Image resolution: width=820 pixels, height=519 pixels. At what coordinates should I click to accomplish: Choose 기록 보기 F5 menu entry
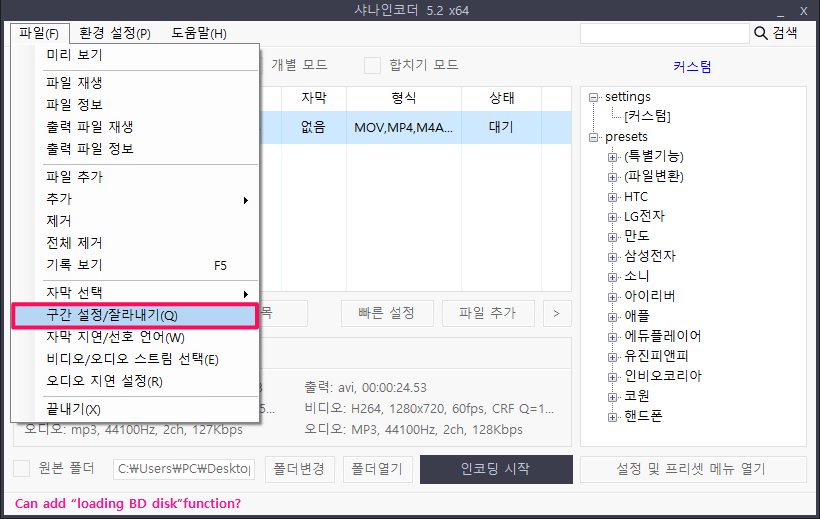click(x=135, y=265)
